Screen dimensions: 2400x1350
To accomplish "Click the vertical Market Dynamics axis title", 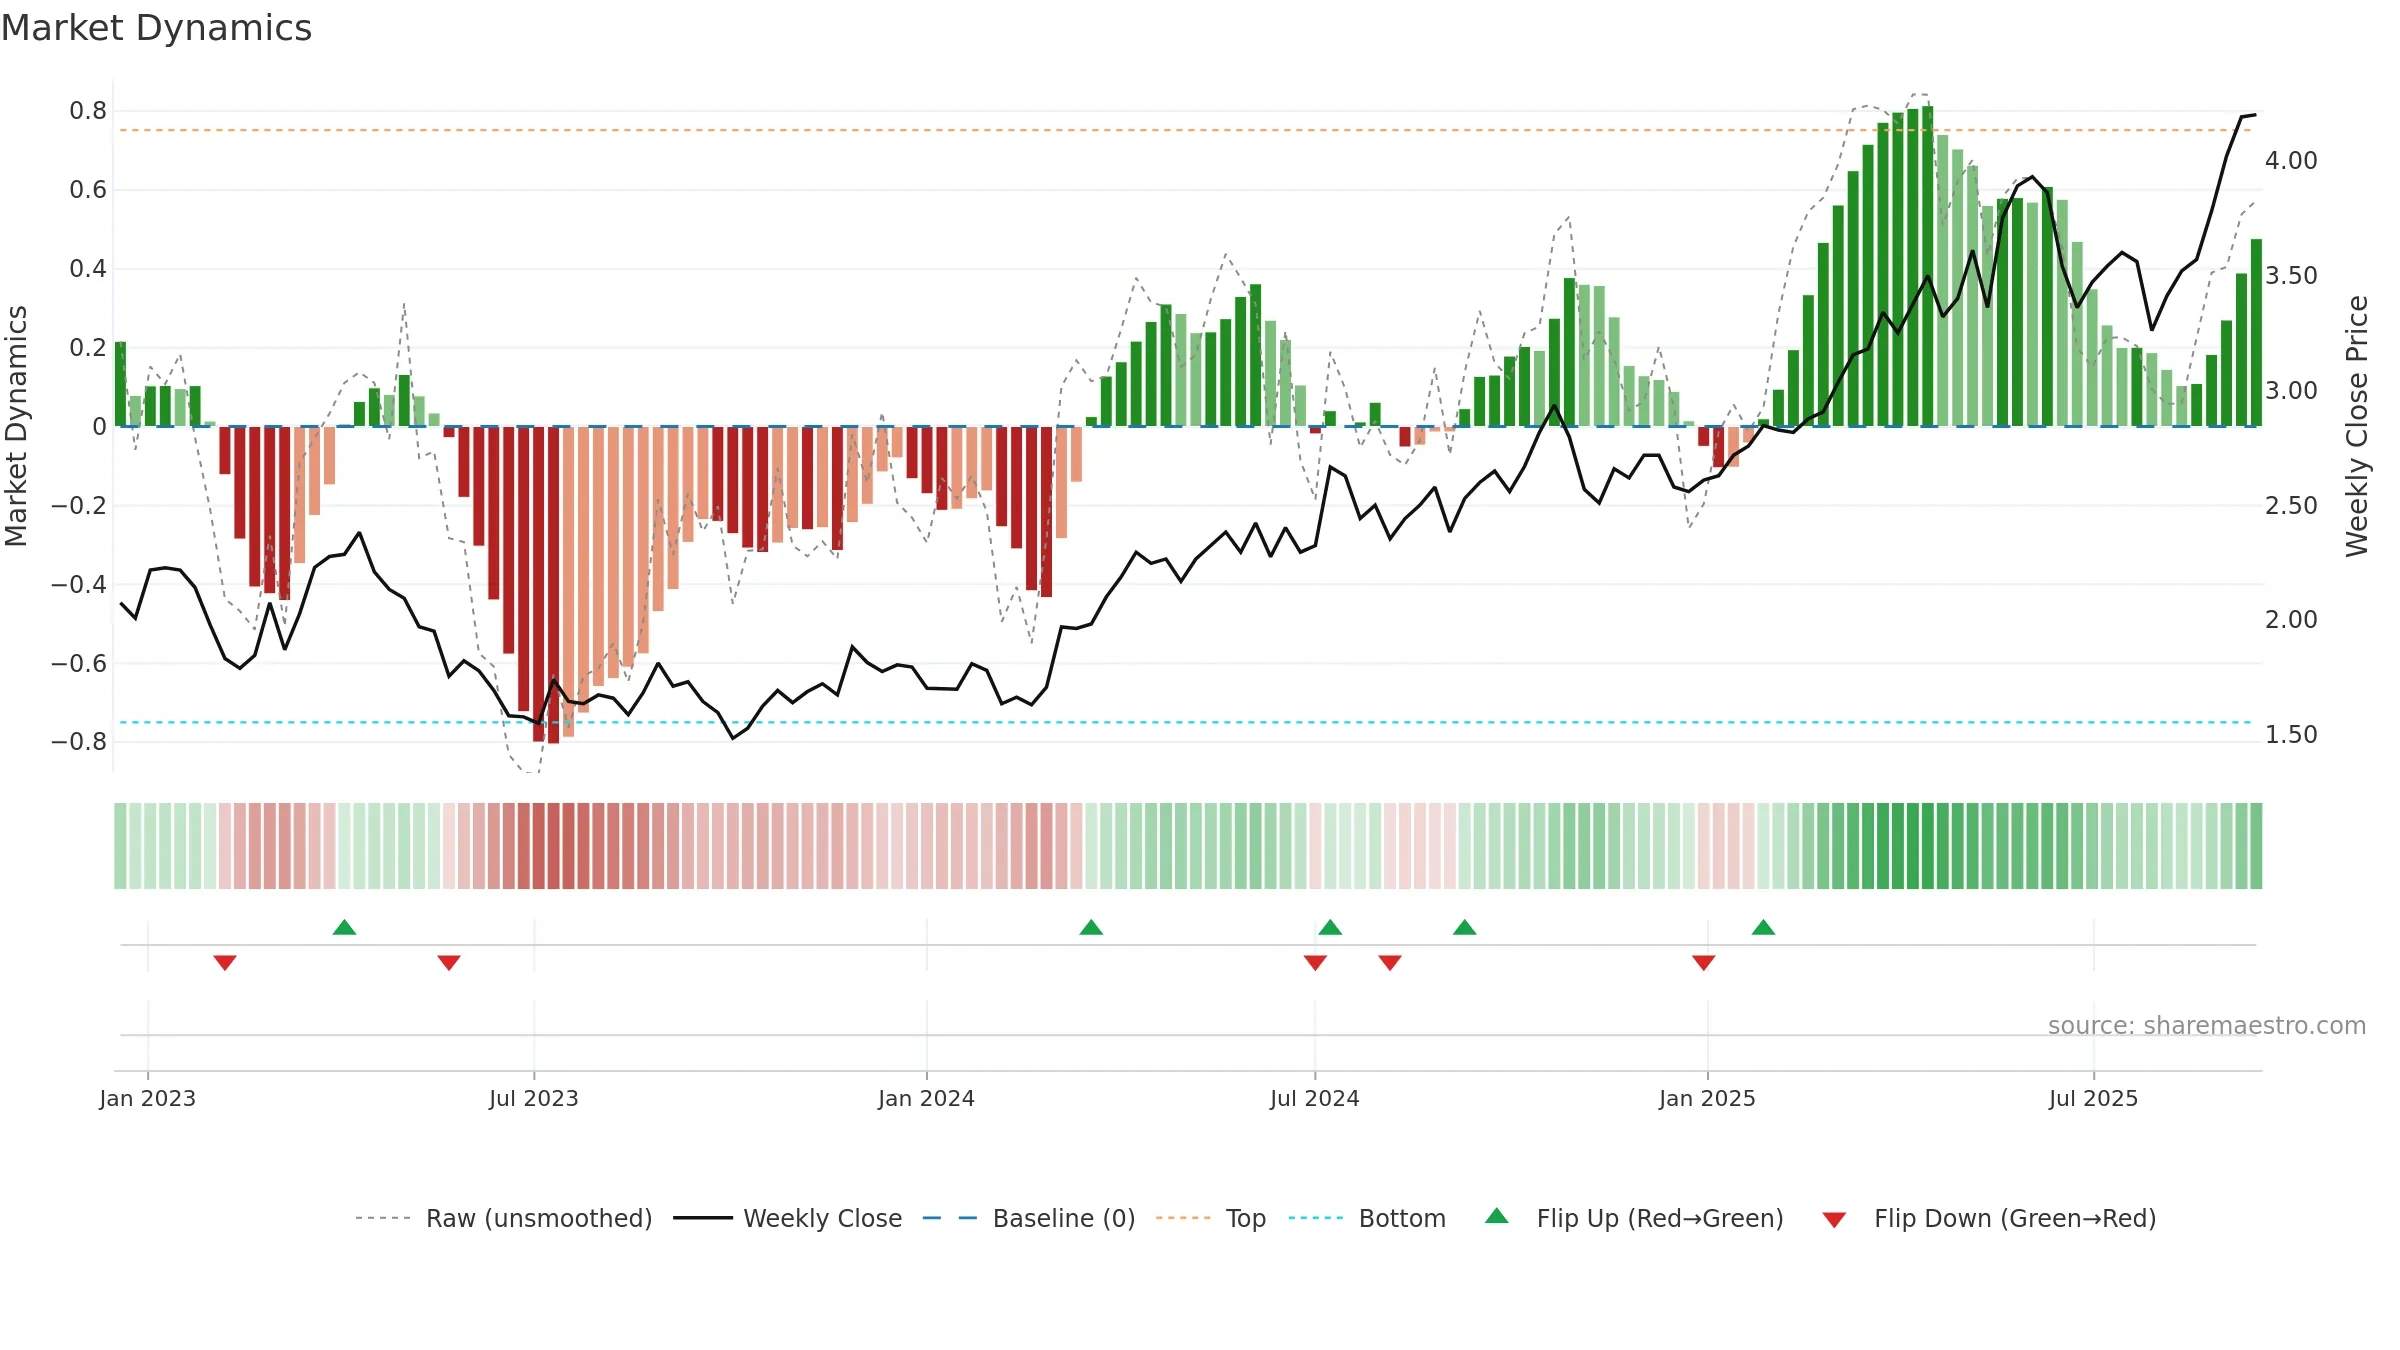I will click(x=16, y=426).
